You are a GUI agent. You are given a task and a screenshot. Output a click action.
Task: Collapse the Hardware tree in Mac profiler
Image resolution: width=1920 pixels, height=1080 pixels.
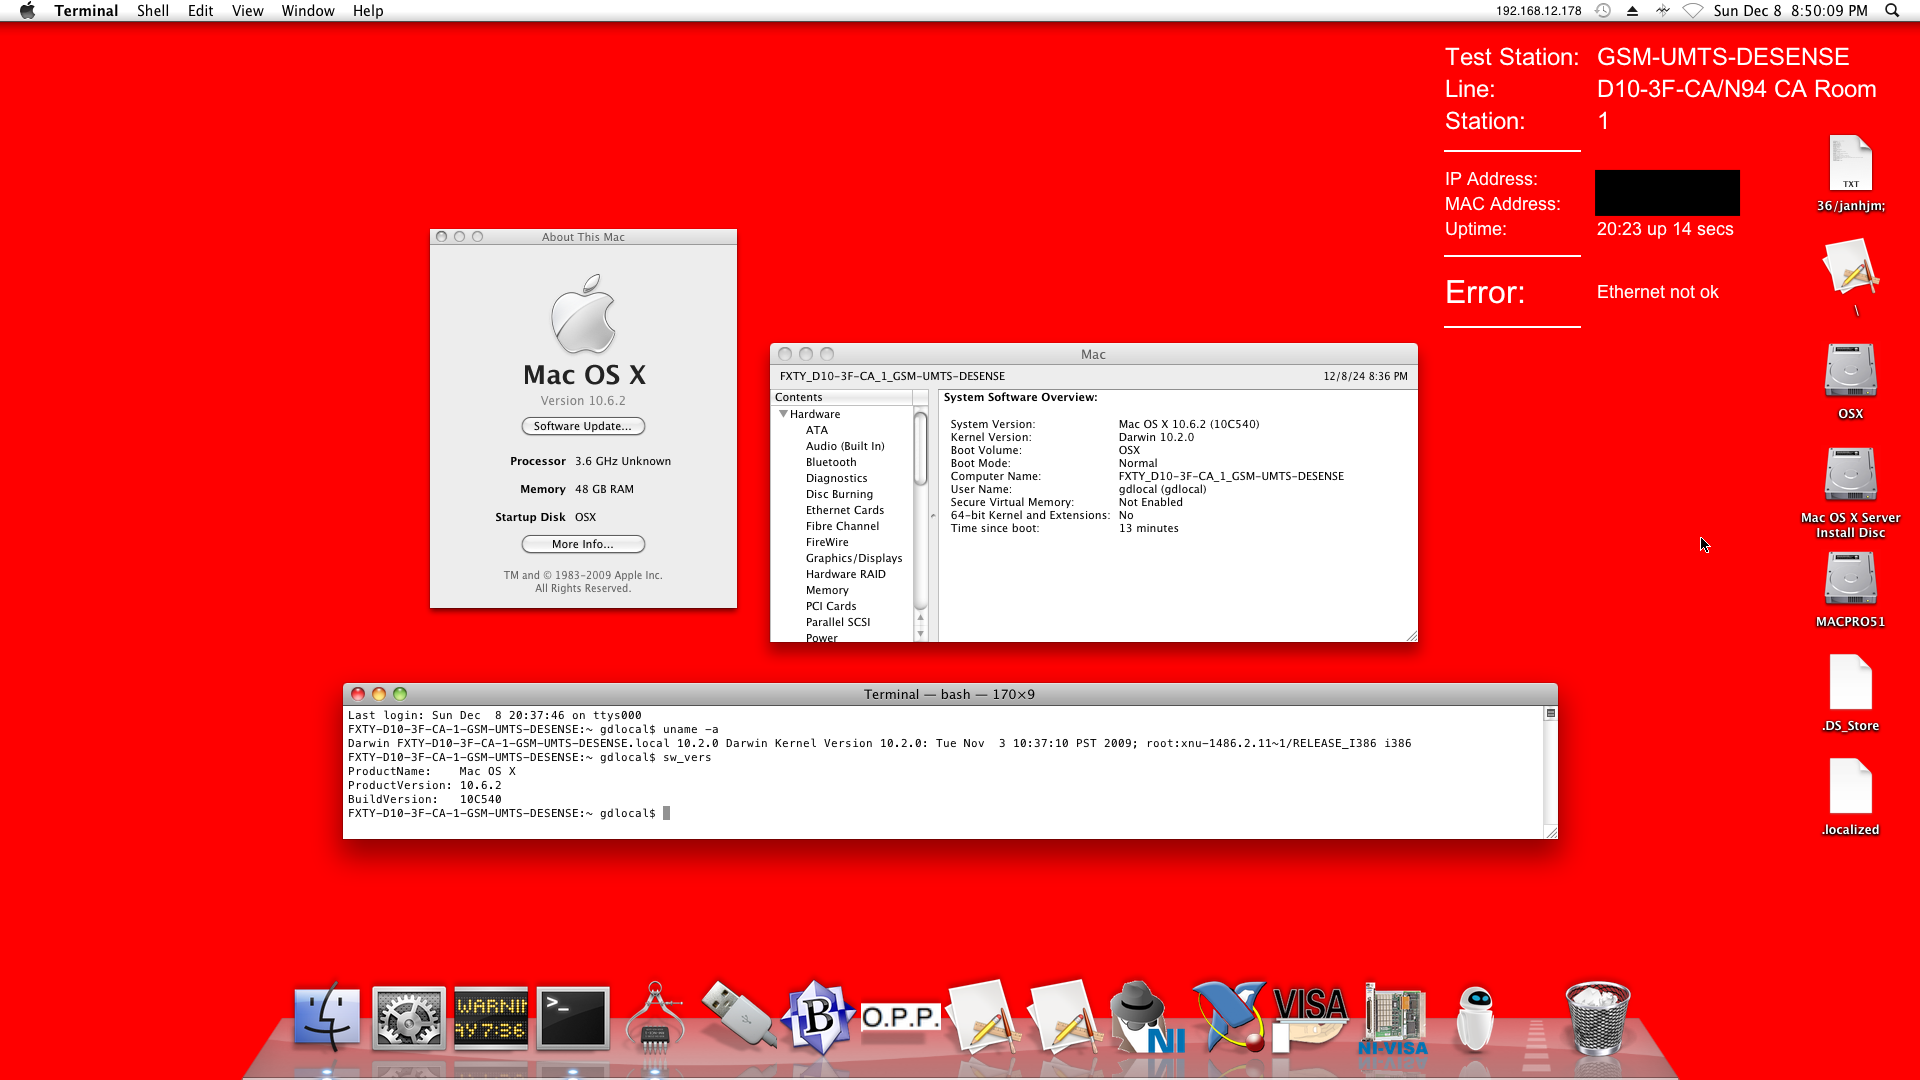783,414
